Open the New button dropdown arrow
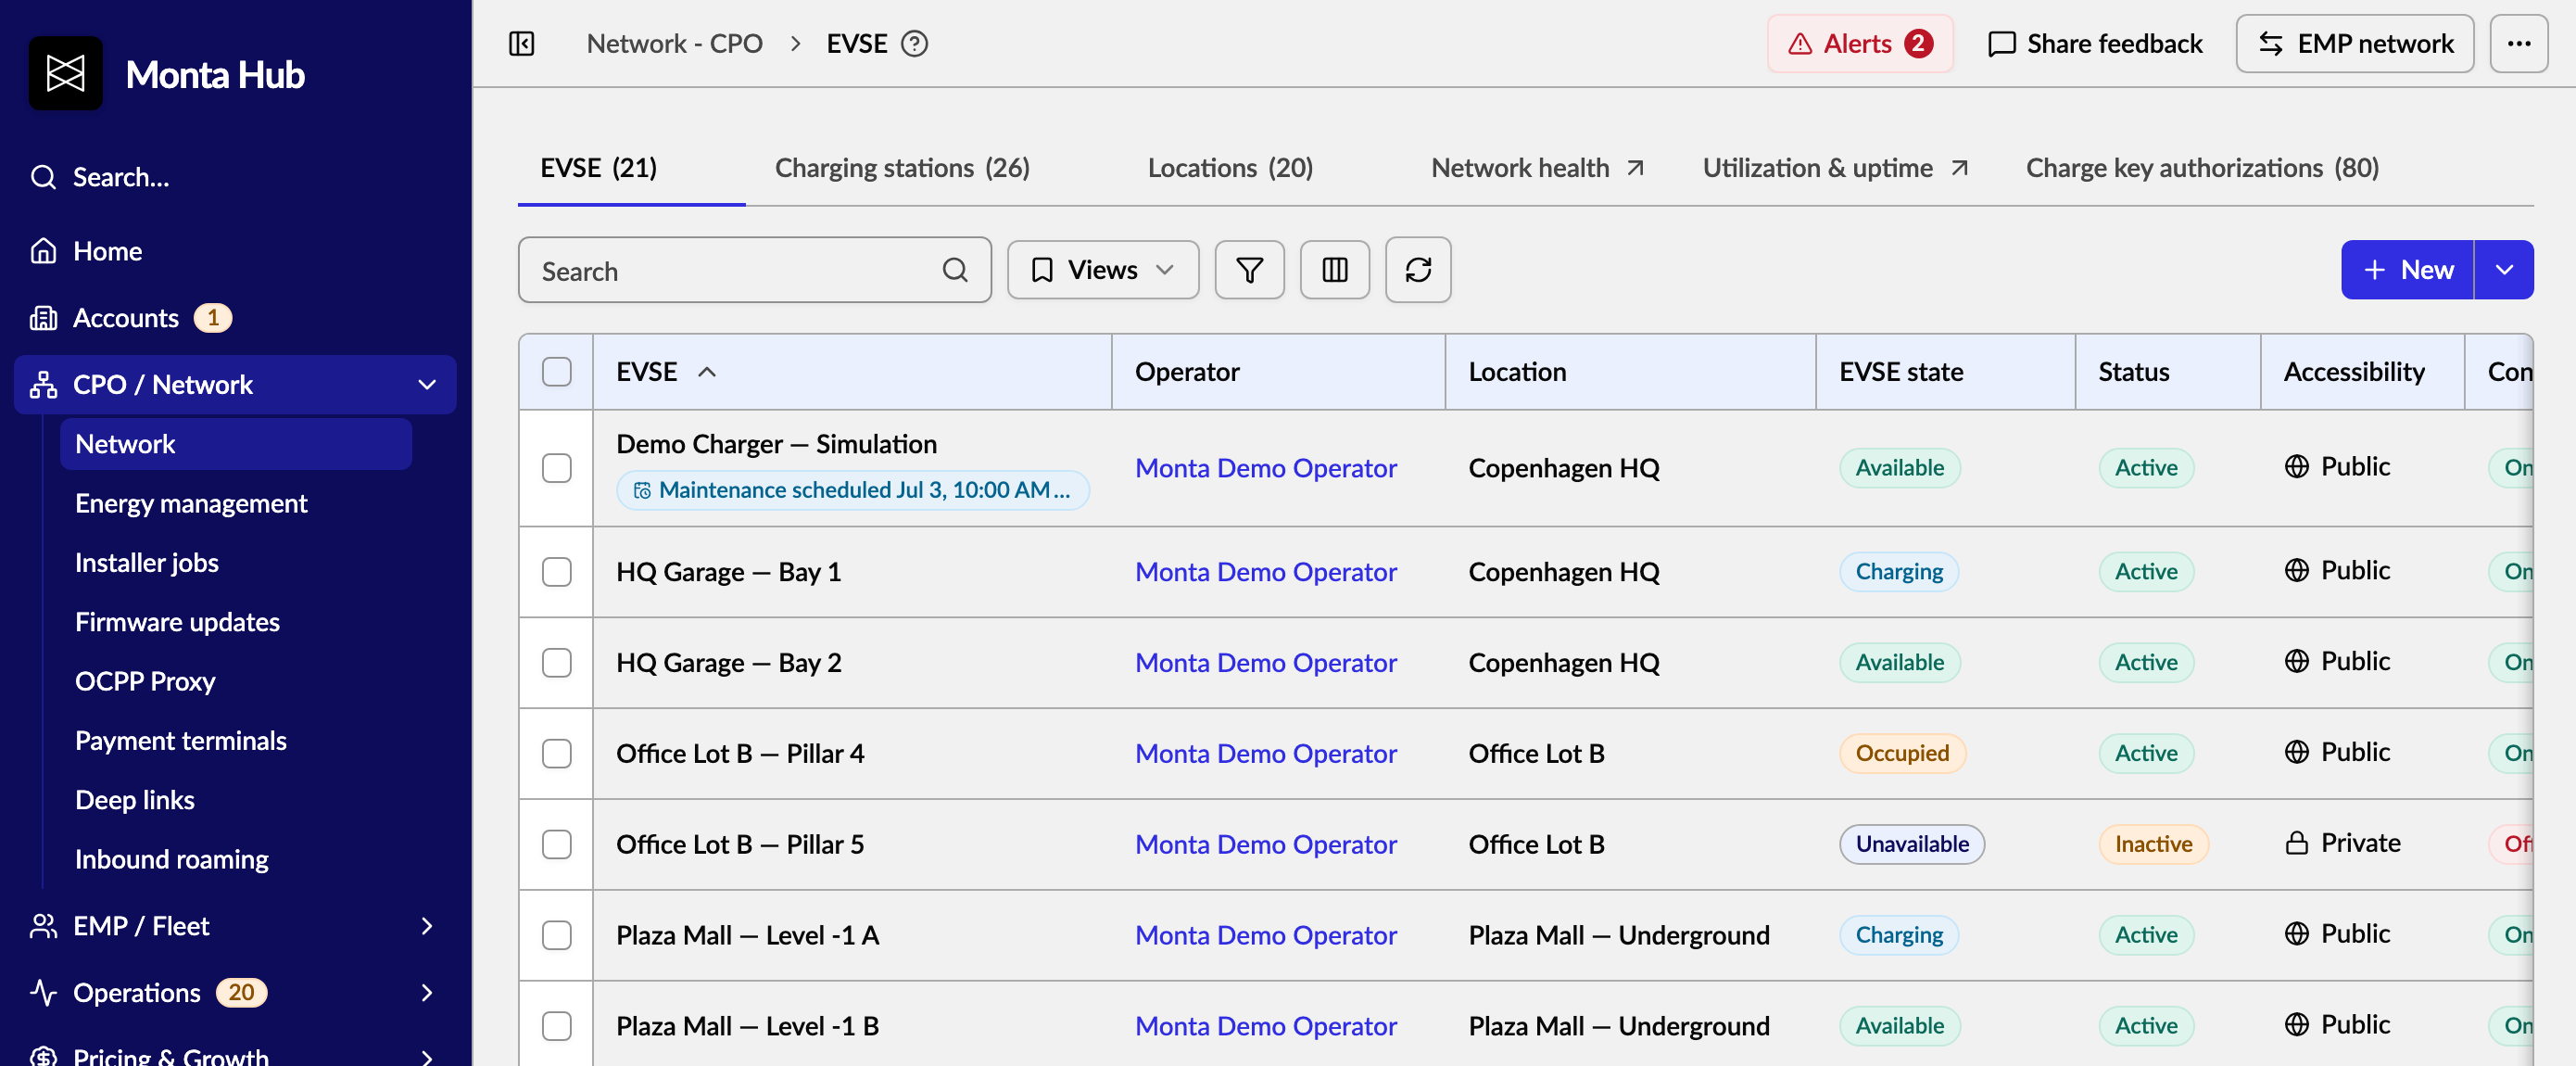The height and width of the screenshot is (1066, 2576). click(x=2504, y=270)
